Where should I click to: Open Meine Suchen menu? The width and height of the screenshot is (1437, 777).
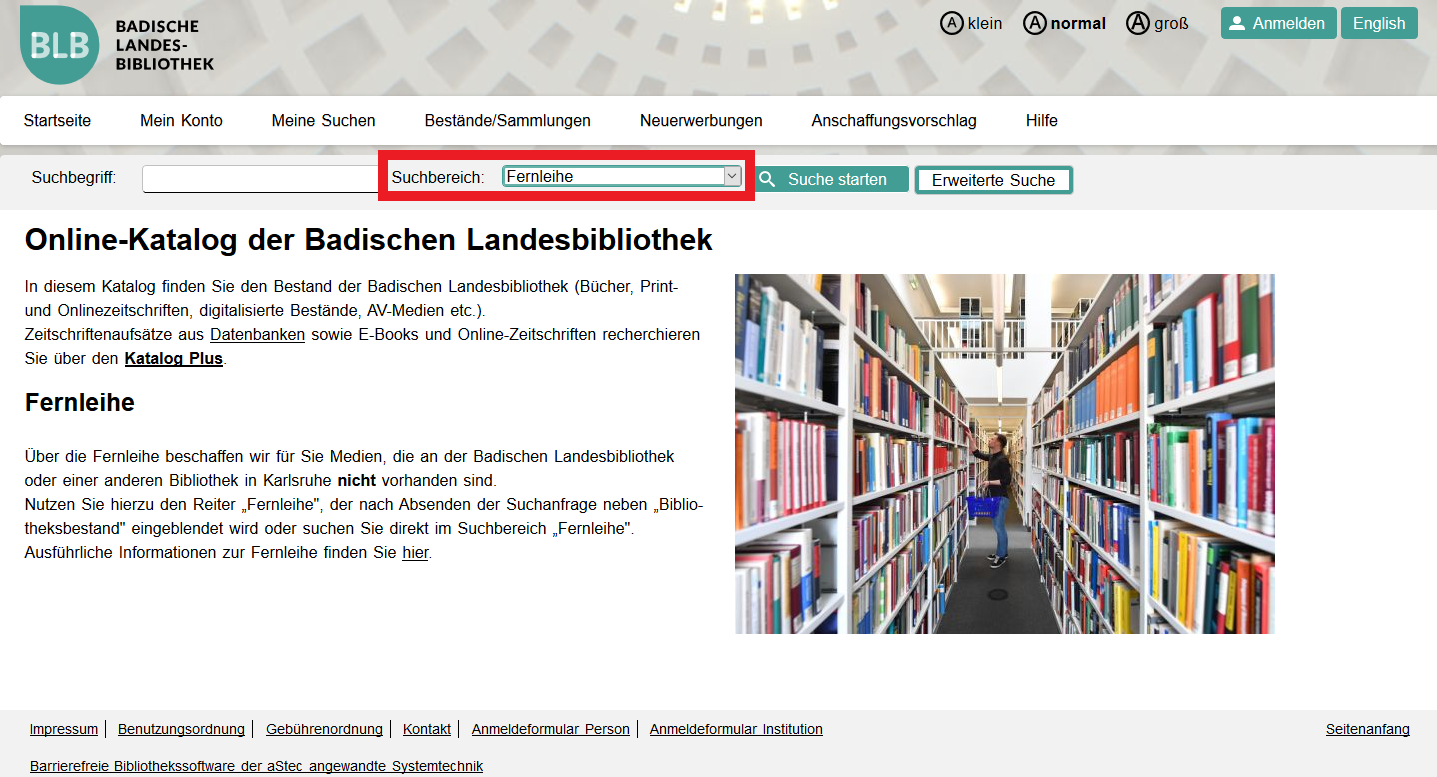(323, 121)
